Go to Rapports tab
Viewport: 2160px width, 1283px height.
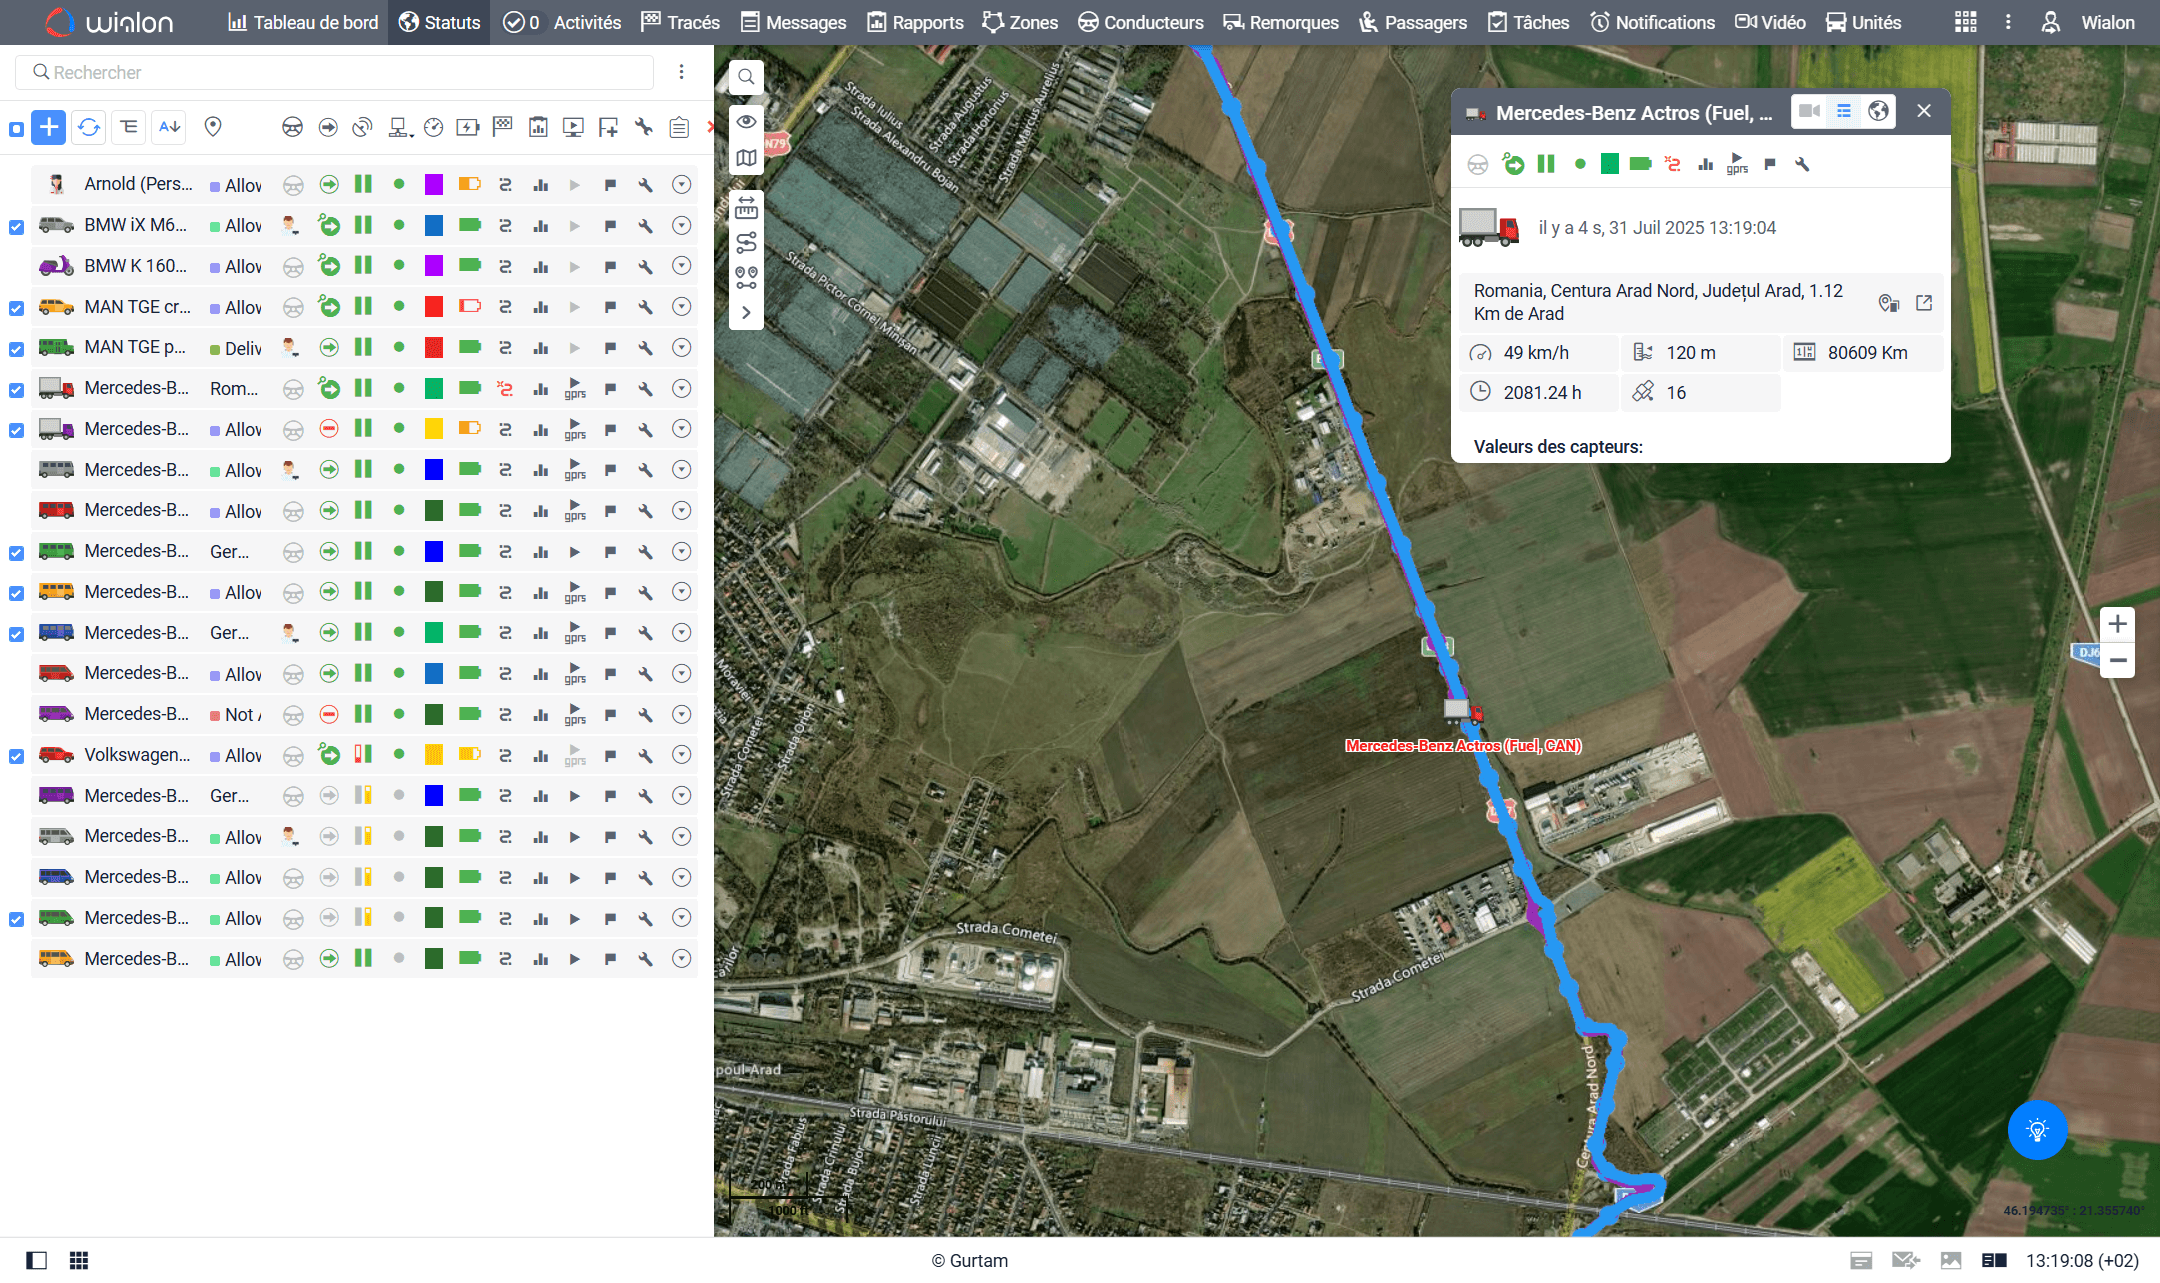pyautogui.click(x=915, y=22)
